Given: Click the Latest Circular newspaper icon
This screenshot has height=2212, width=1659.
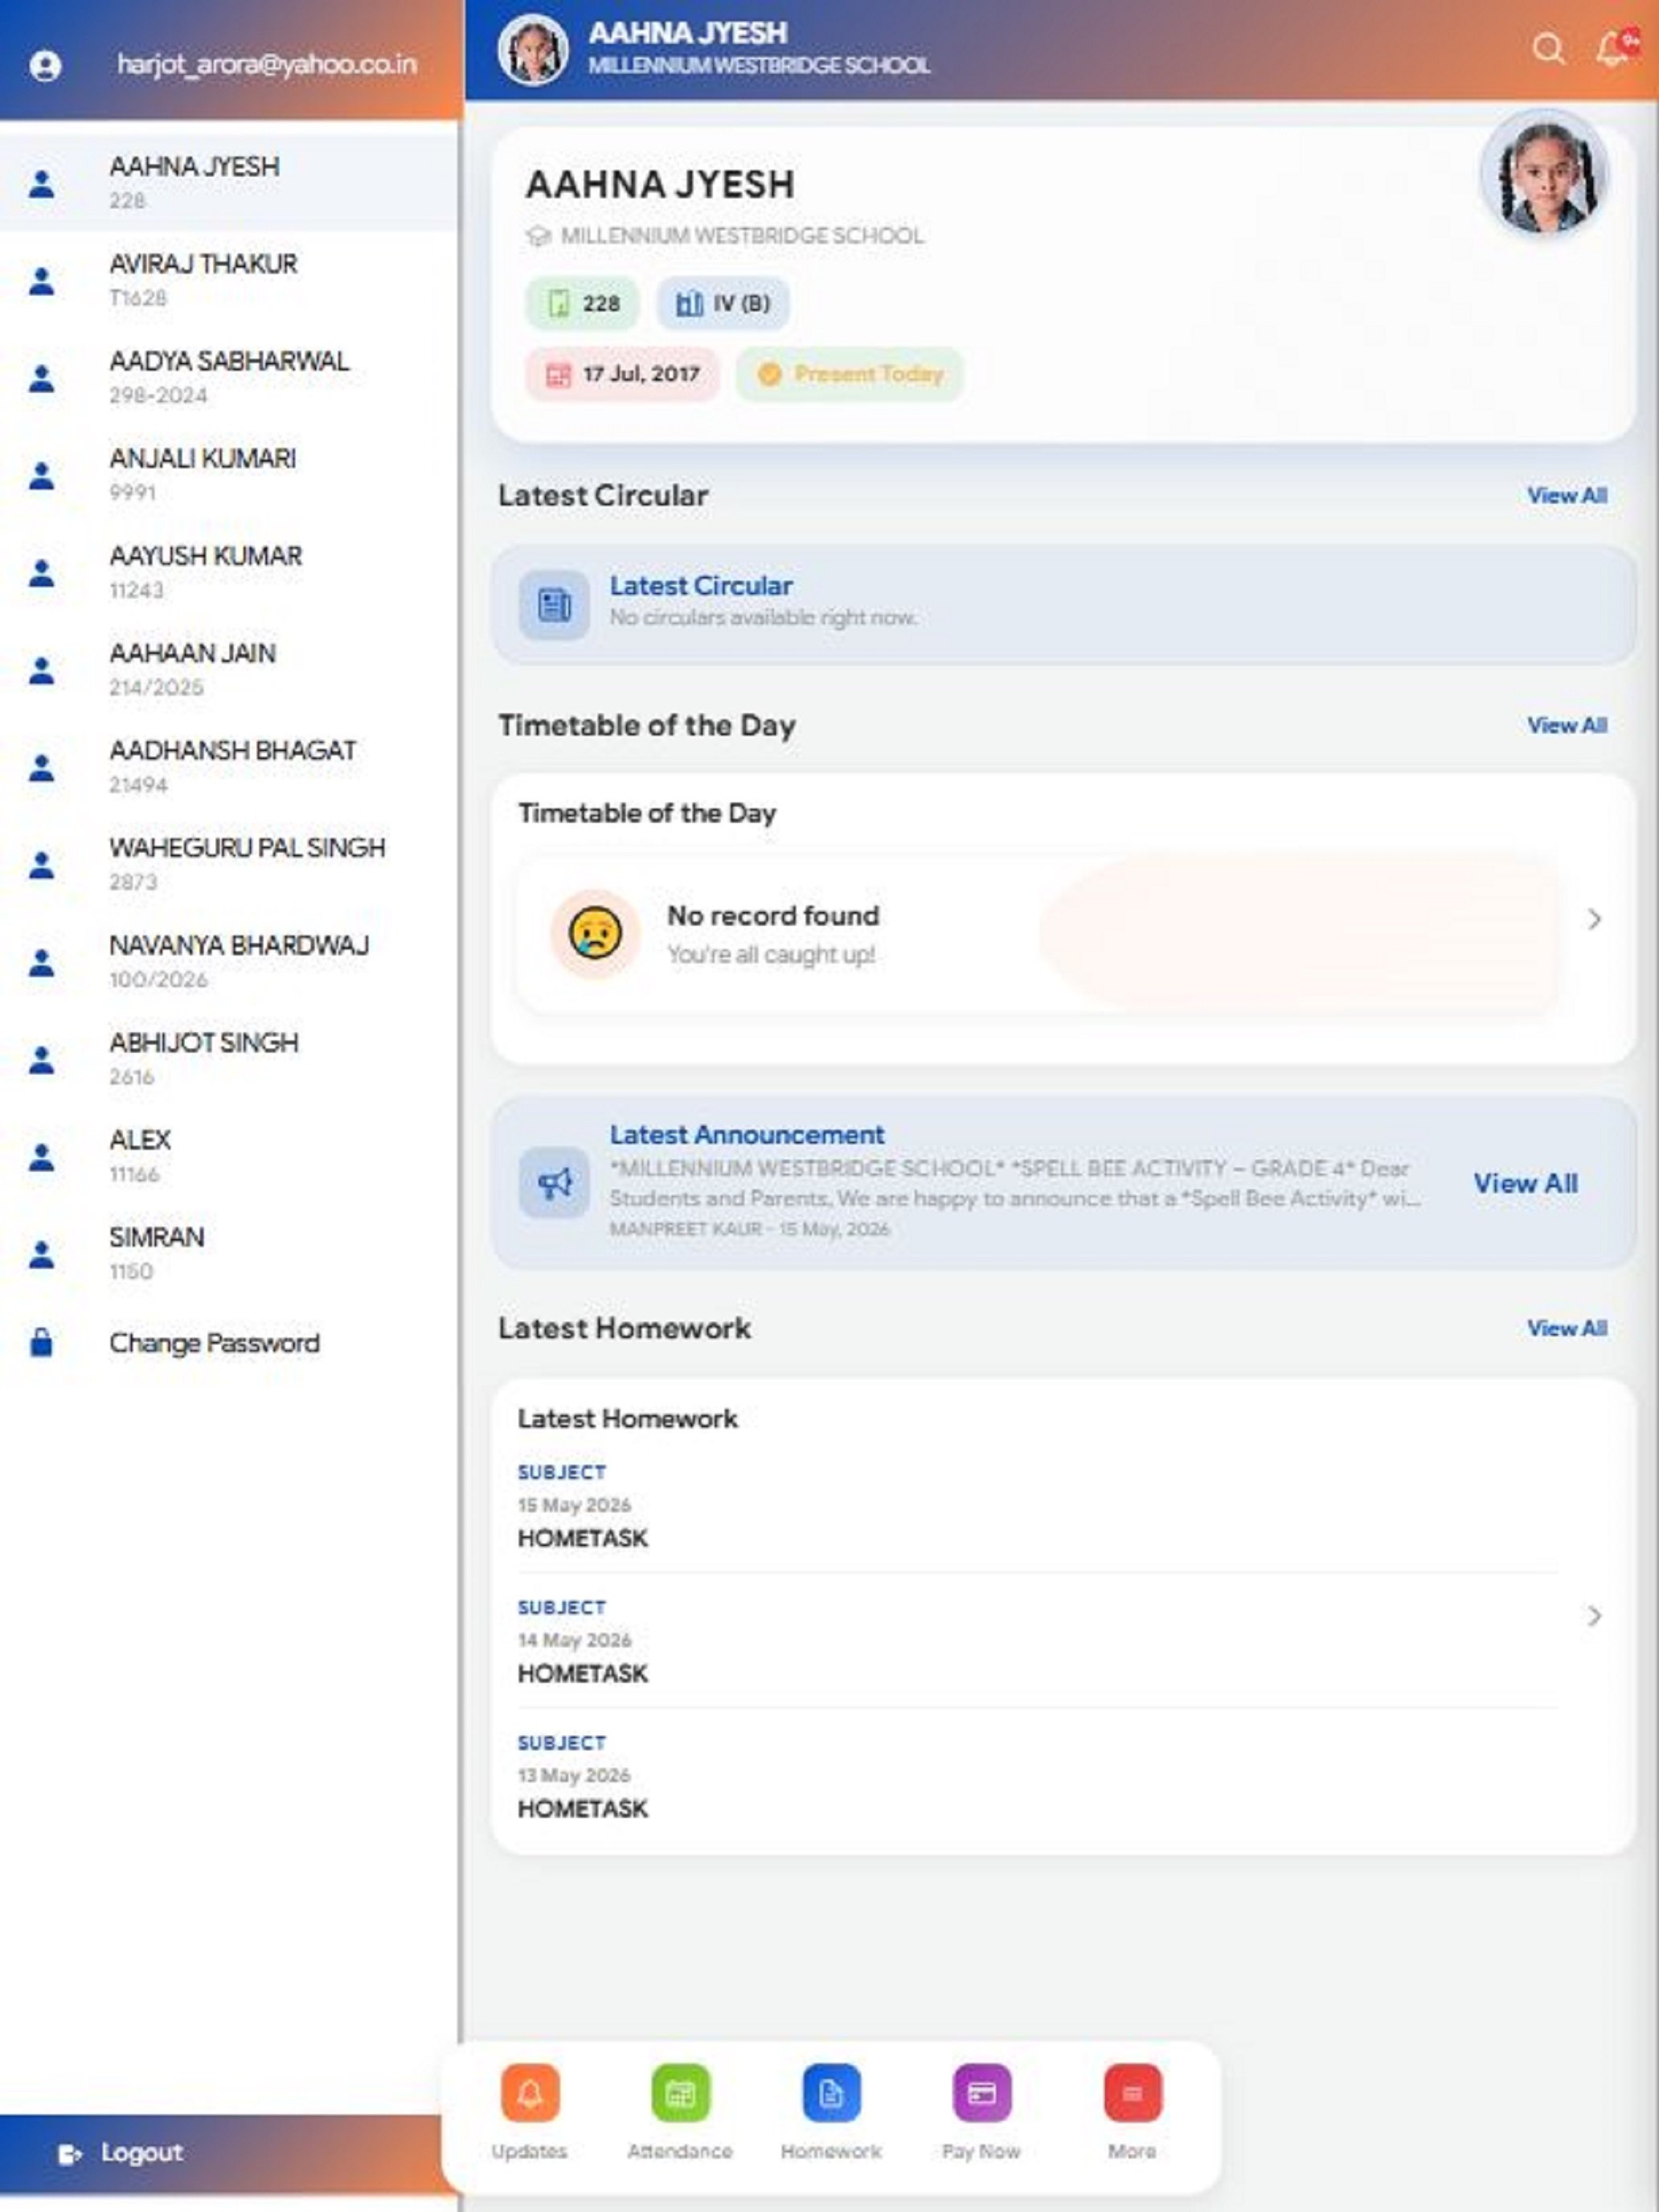Looking at the screenshot, I should (x=554, y=605).
